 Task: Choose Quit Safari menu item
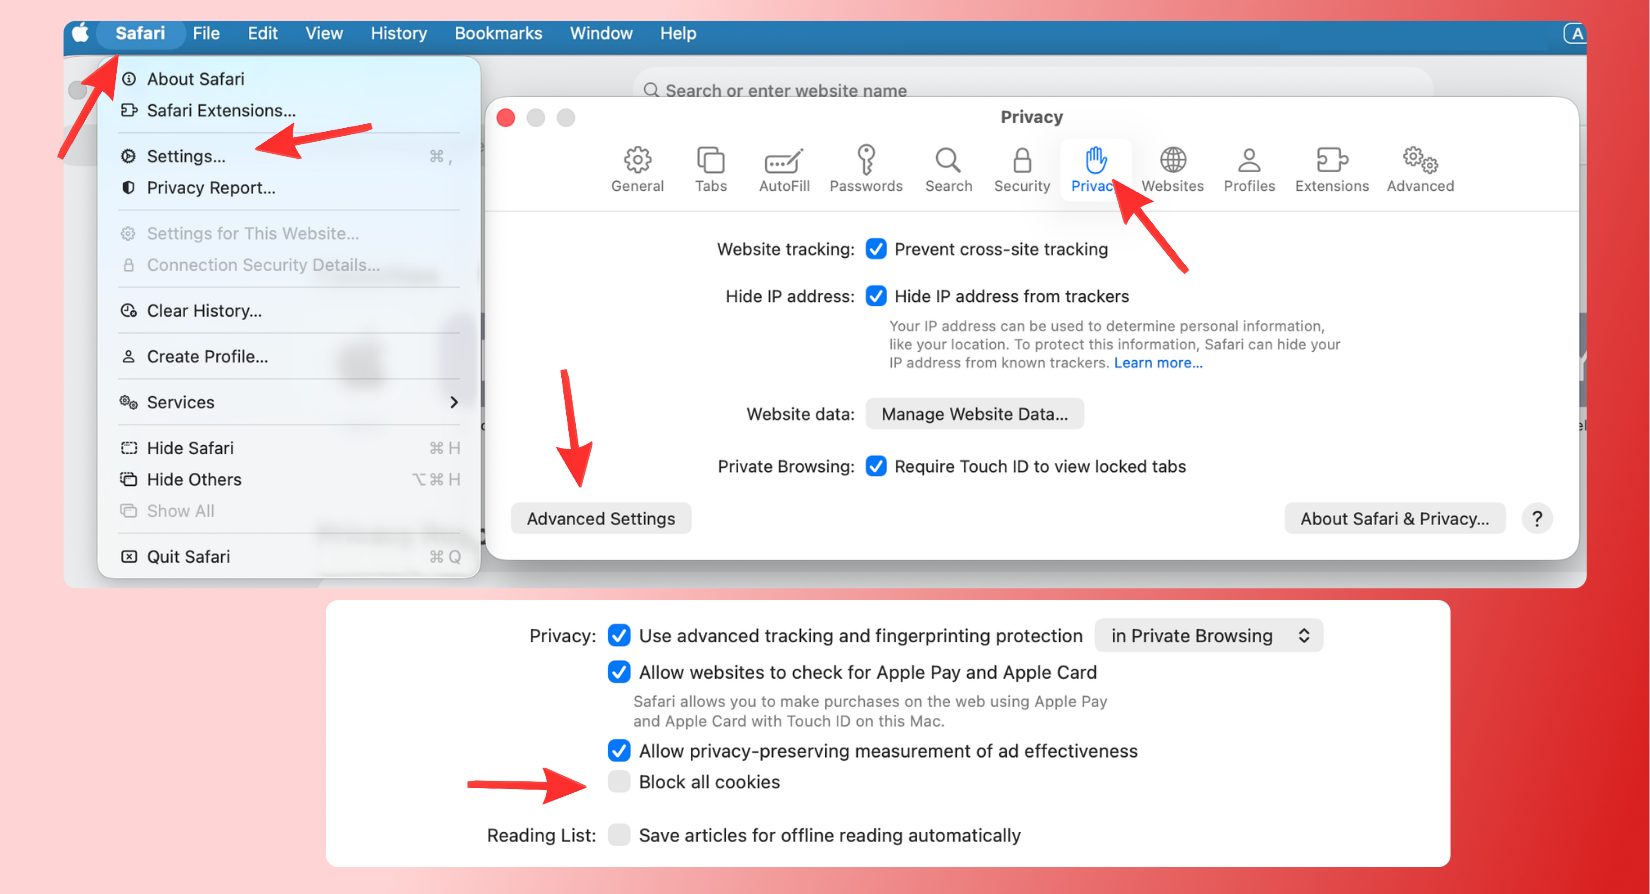(x=289, y=556)
